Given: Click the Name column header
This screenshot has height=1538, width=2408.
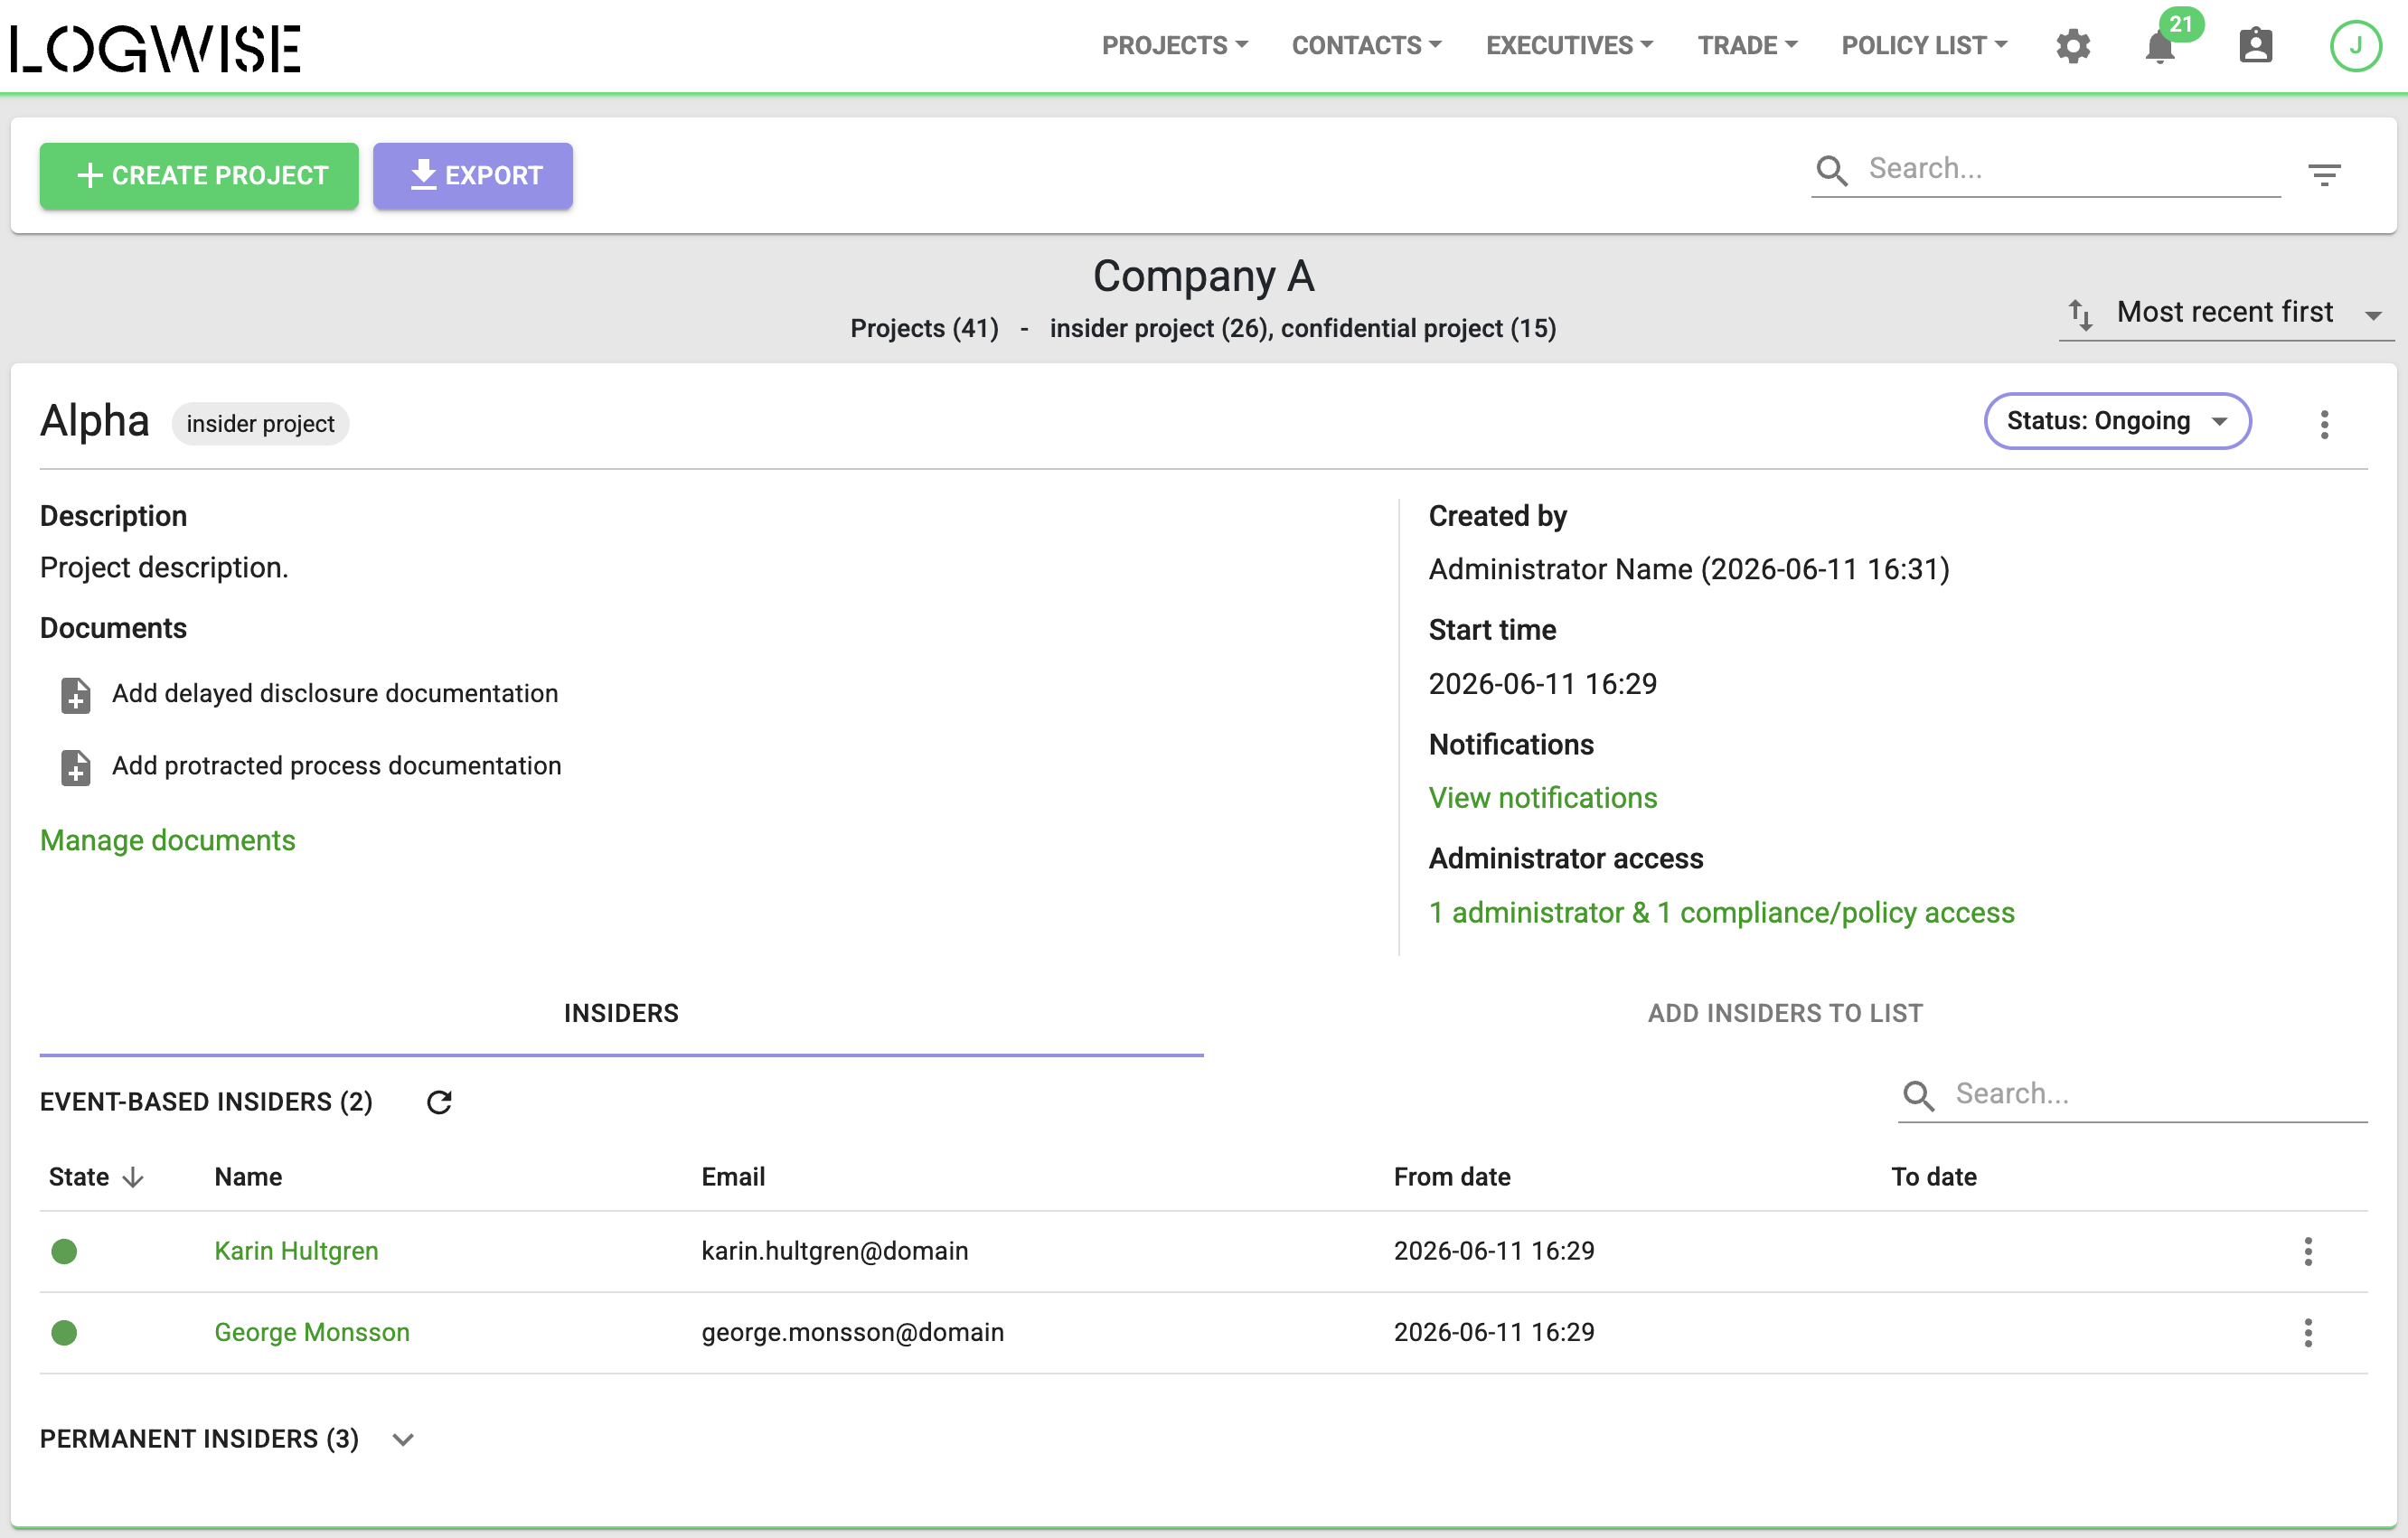Looking at the screenshot, I should pos(248,1178).
